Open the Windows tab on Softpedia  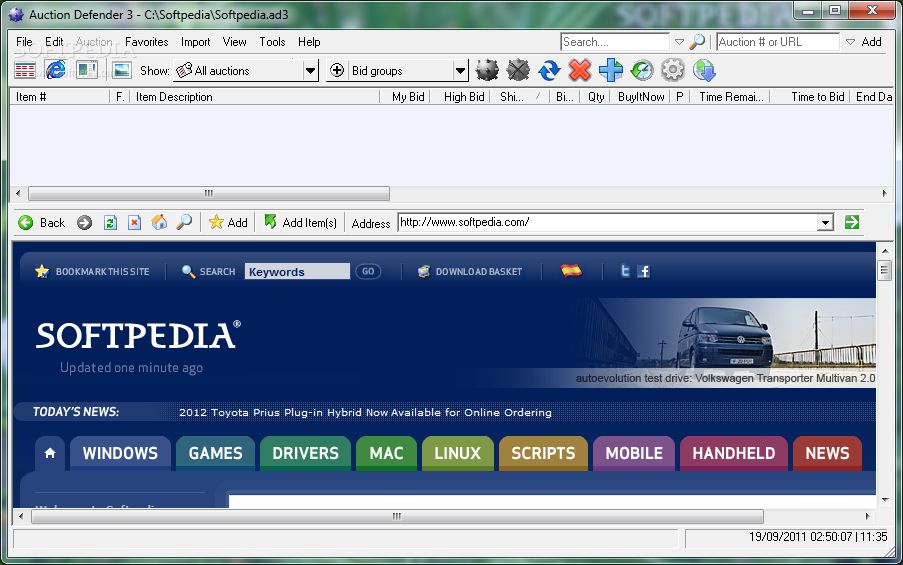[120, 453]
